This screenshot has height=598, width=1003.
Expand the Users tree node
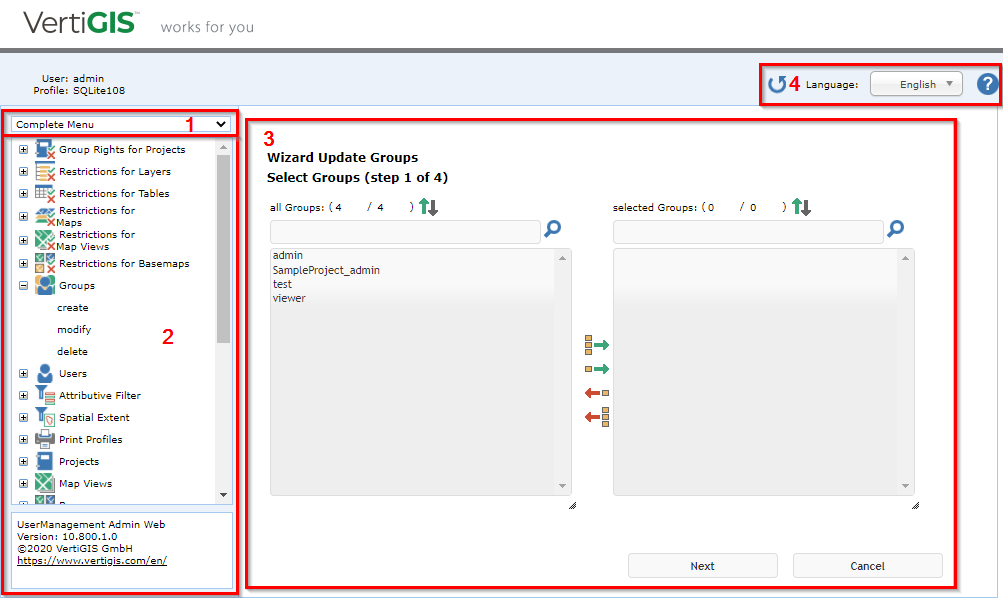click(x=22, y=374)
